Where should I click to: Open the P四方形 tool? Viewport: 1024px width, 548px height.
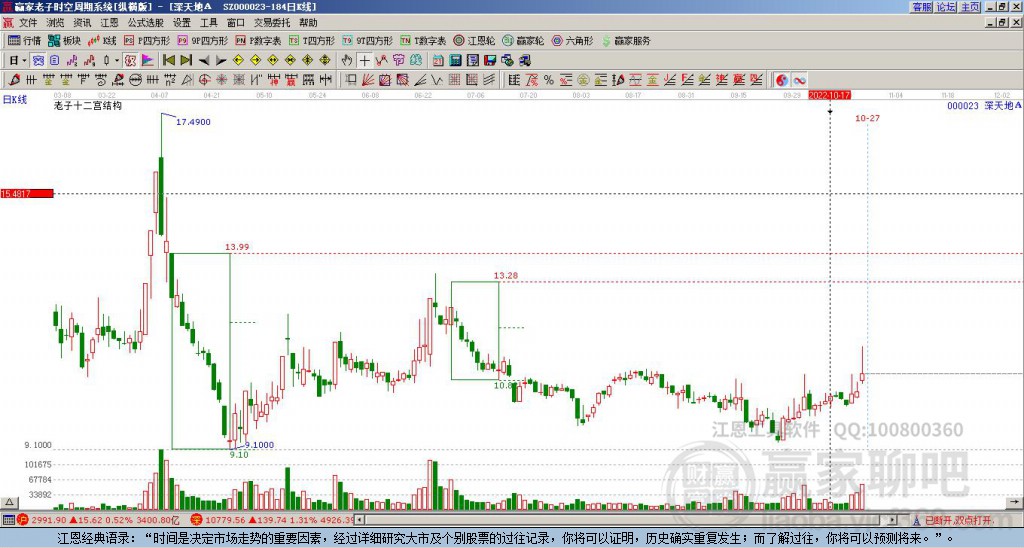pyautogui.click(x=147, y=40)
